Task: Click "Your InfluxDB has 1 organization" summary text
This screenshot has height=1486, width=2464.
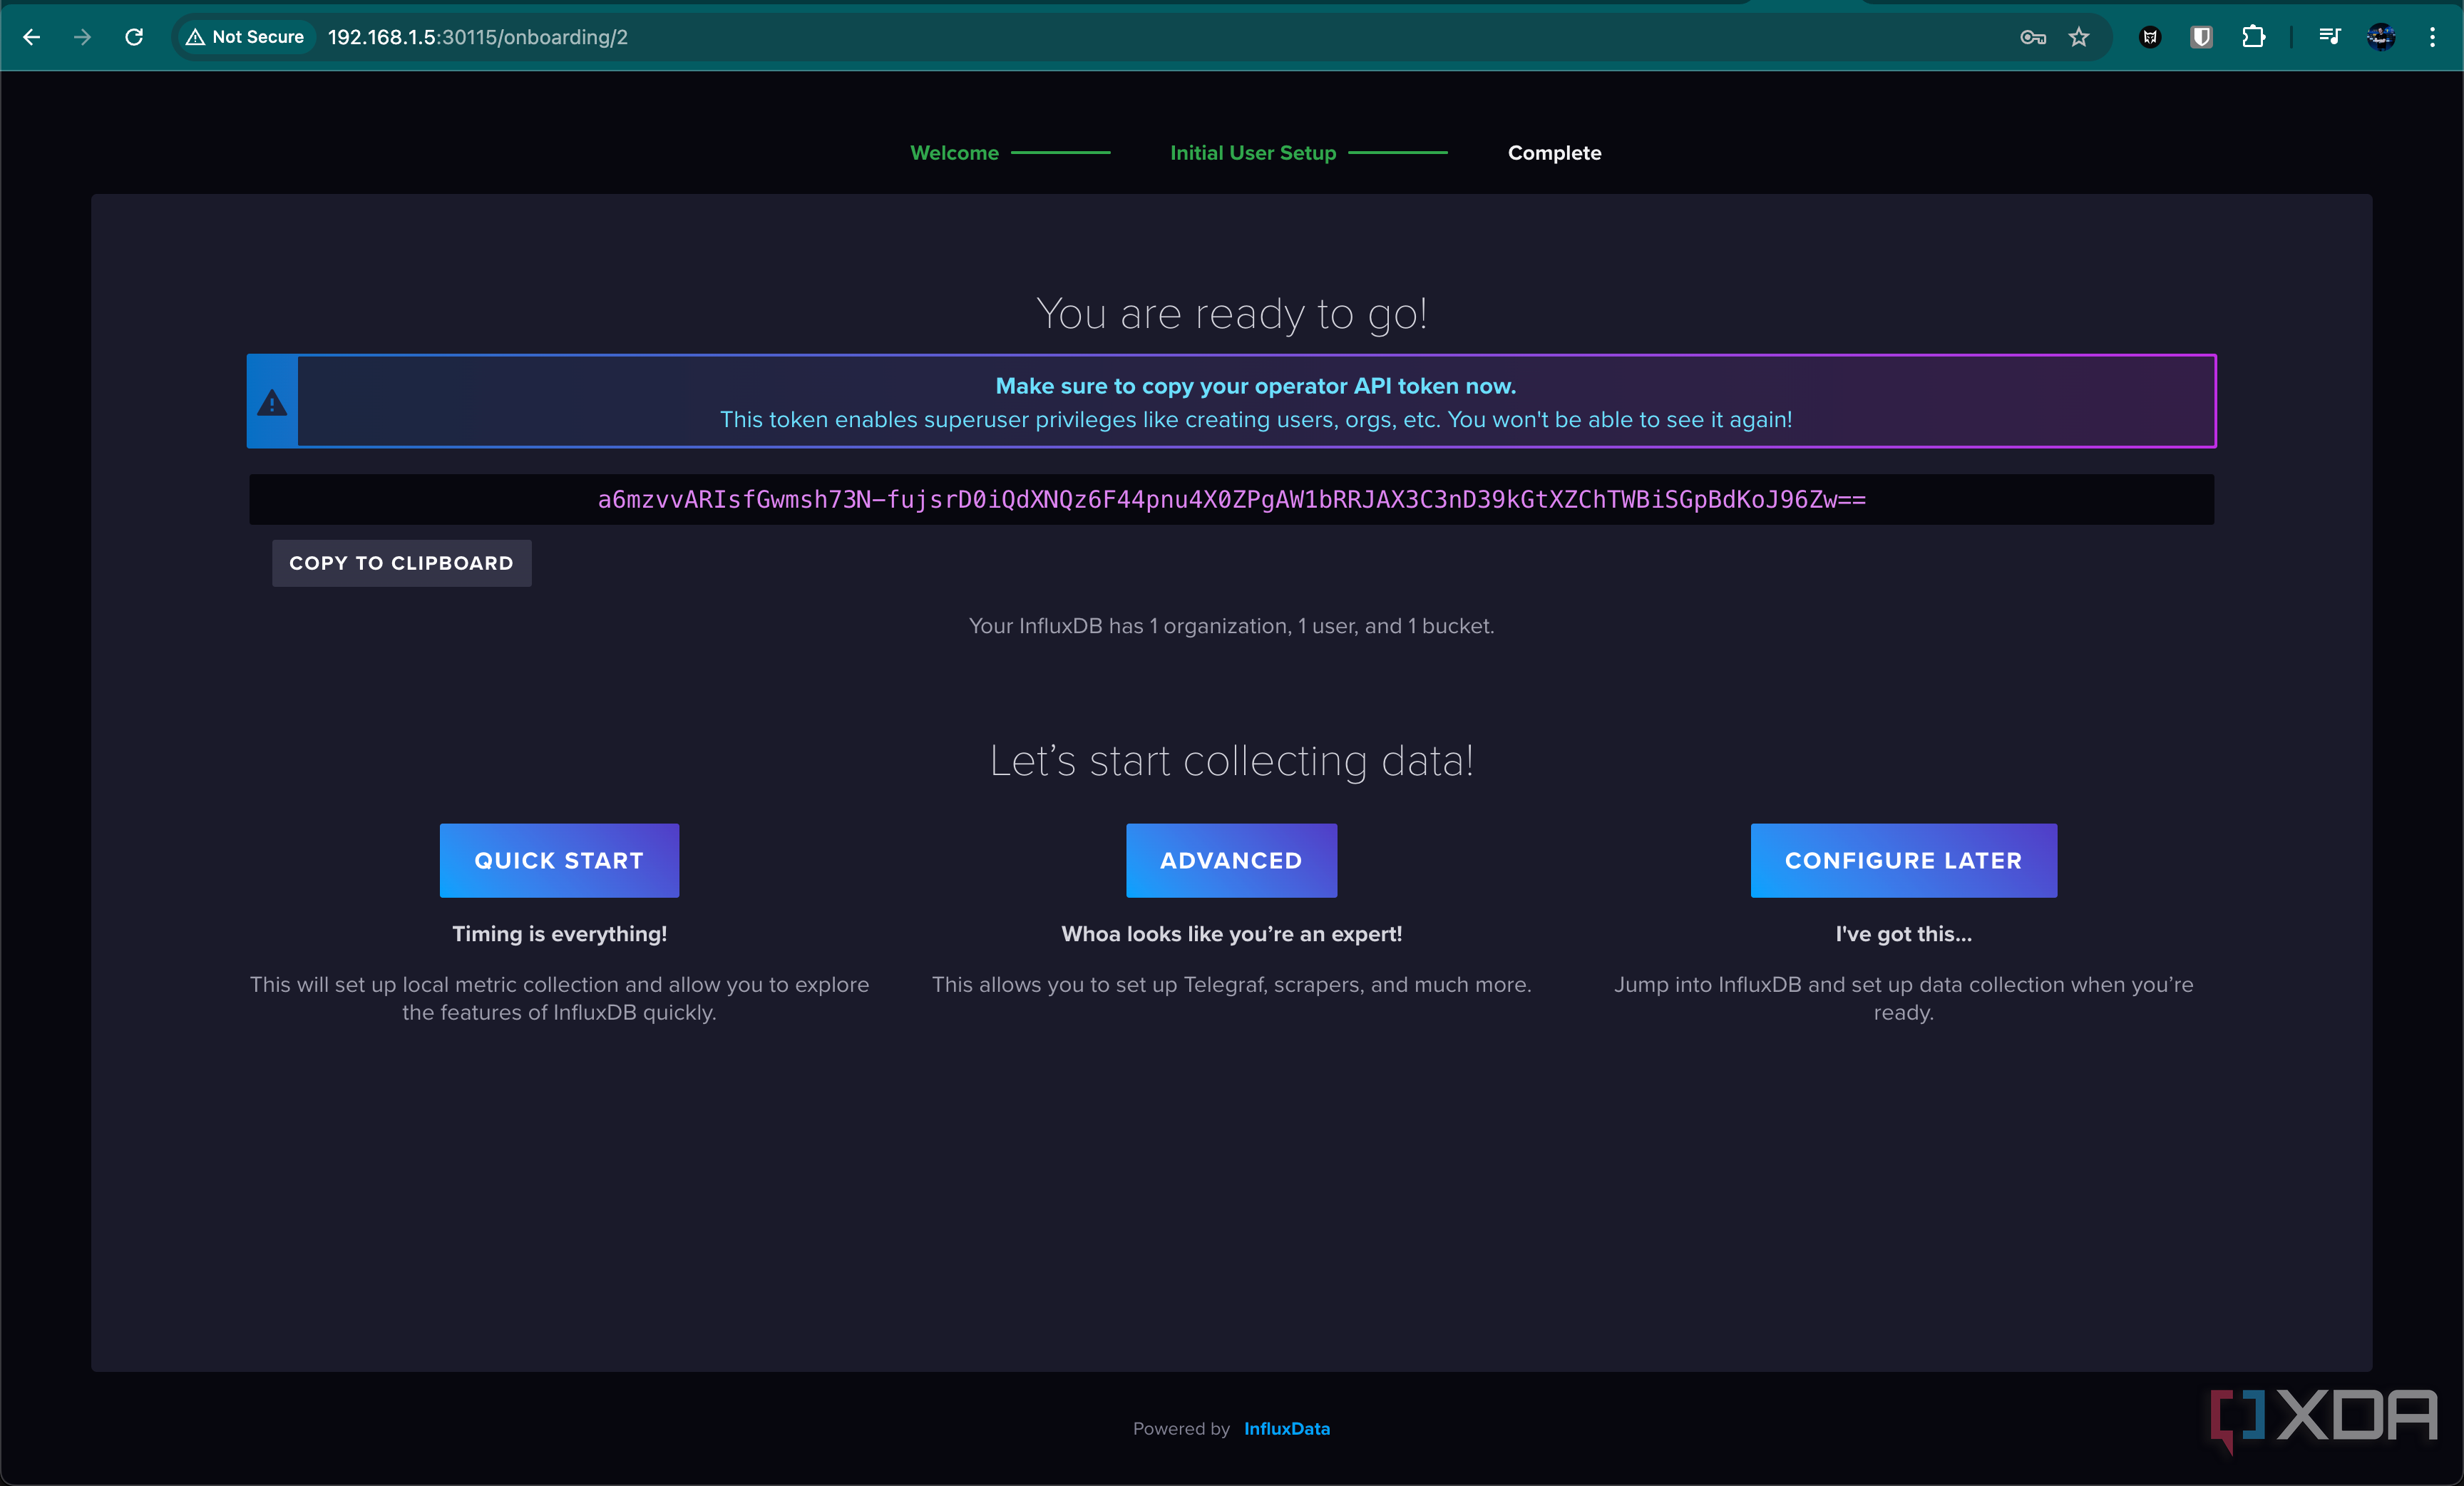Action: pos(1231,626)
